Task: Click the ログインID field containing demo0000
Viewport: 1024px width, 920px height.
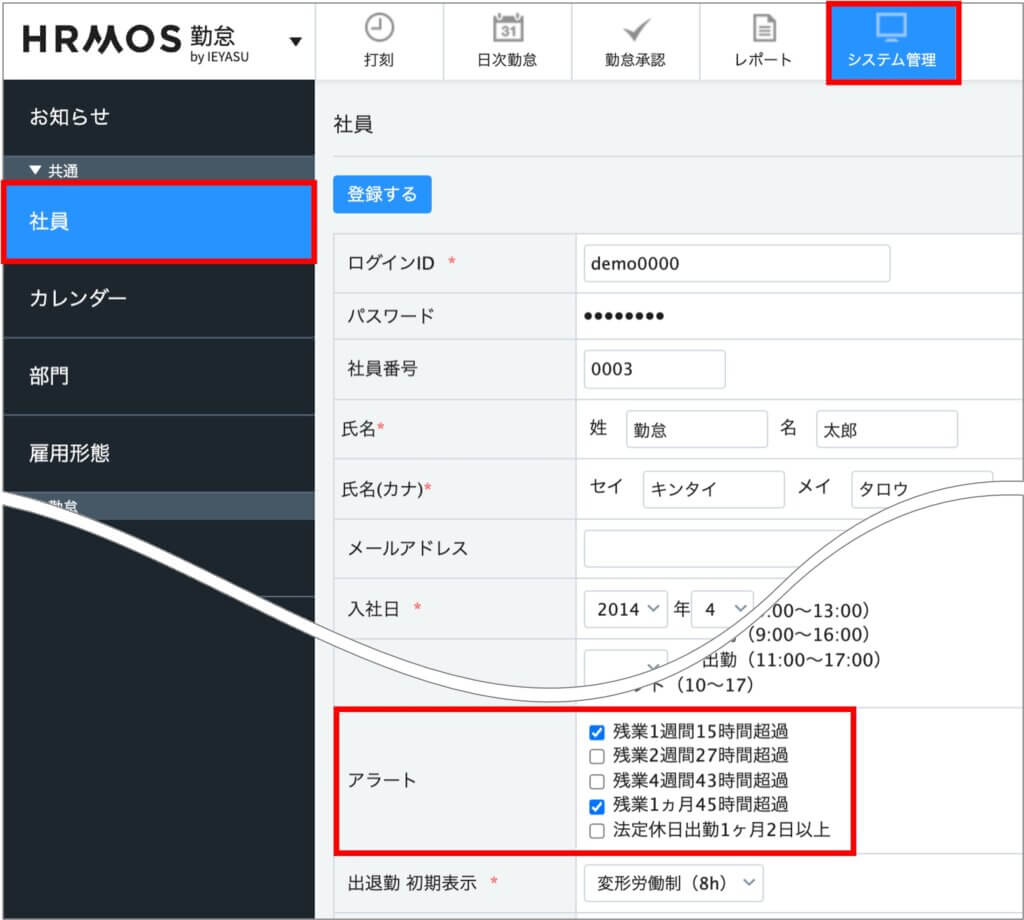Action: point(736,264)
